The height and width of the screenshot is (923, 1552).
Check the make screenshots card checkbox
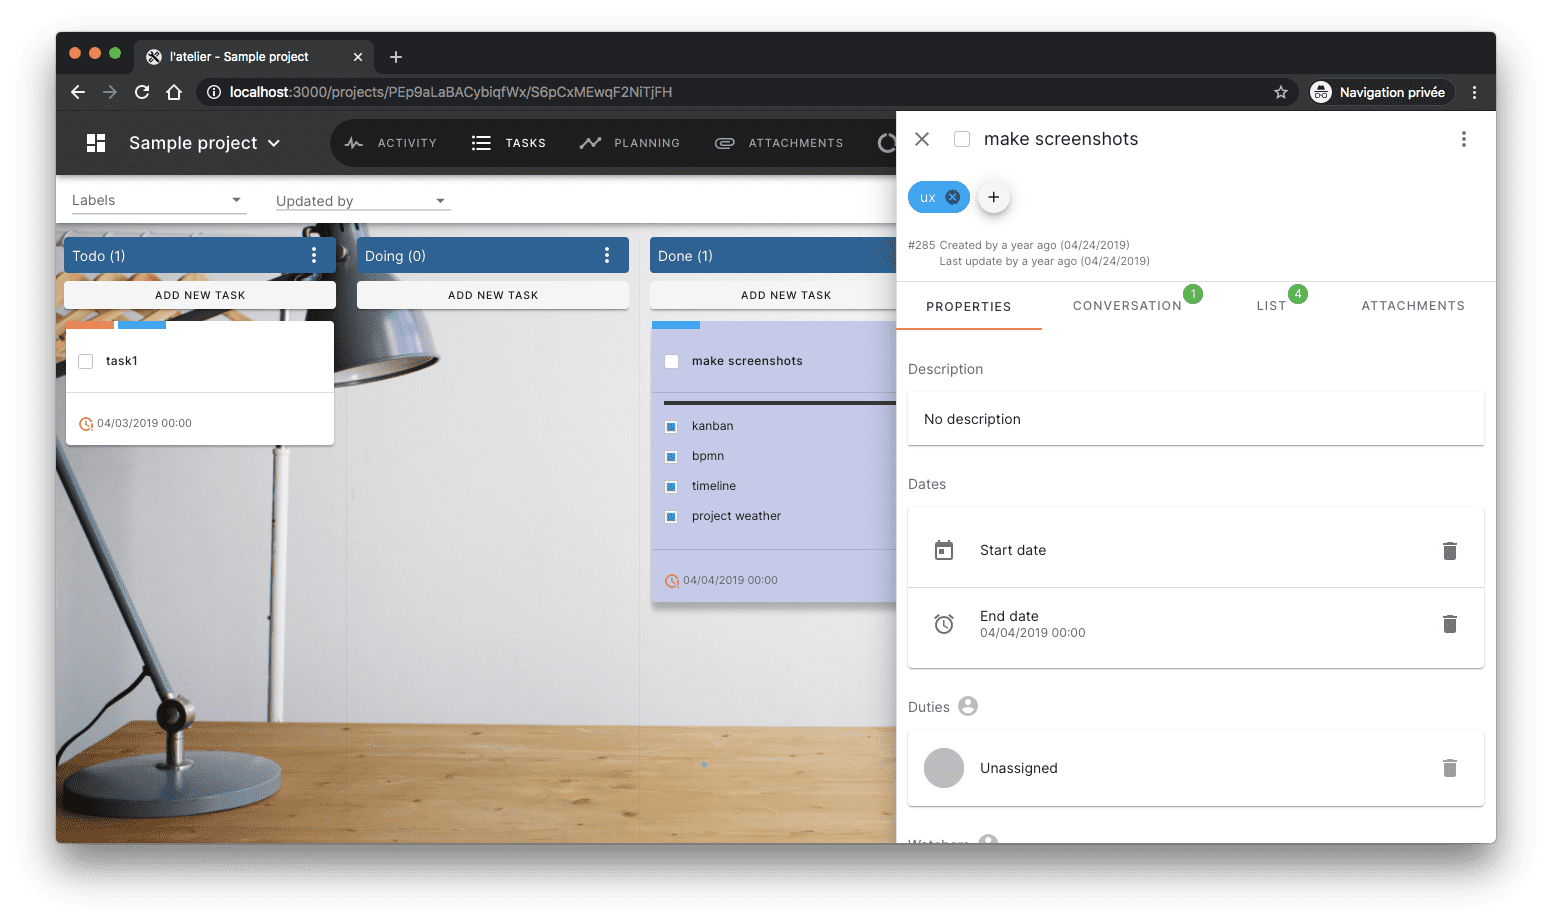[672, 361]
